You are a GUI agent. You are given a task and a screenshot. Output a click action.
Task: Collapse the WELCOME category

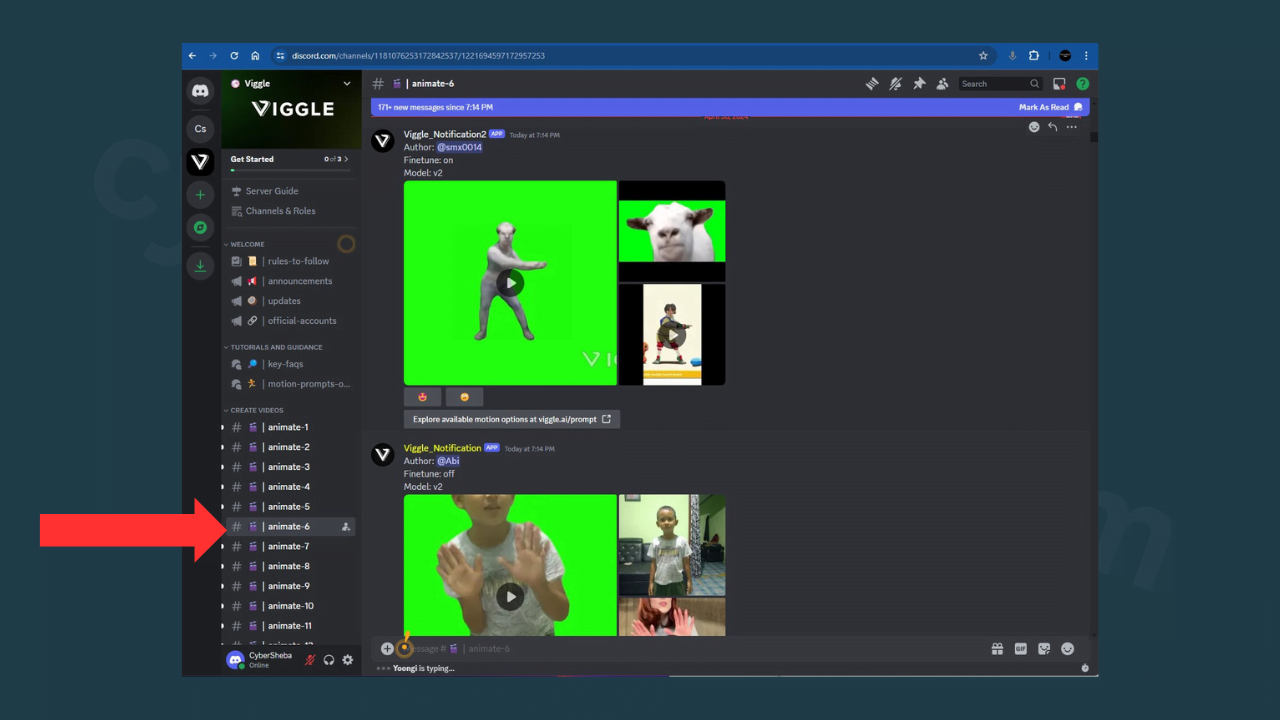coord(246,244)
